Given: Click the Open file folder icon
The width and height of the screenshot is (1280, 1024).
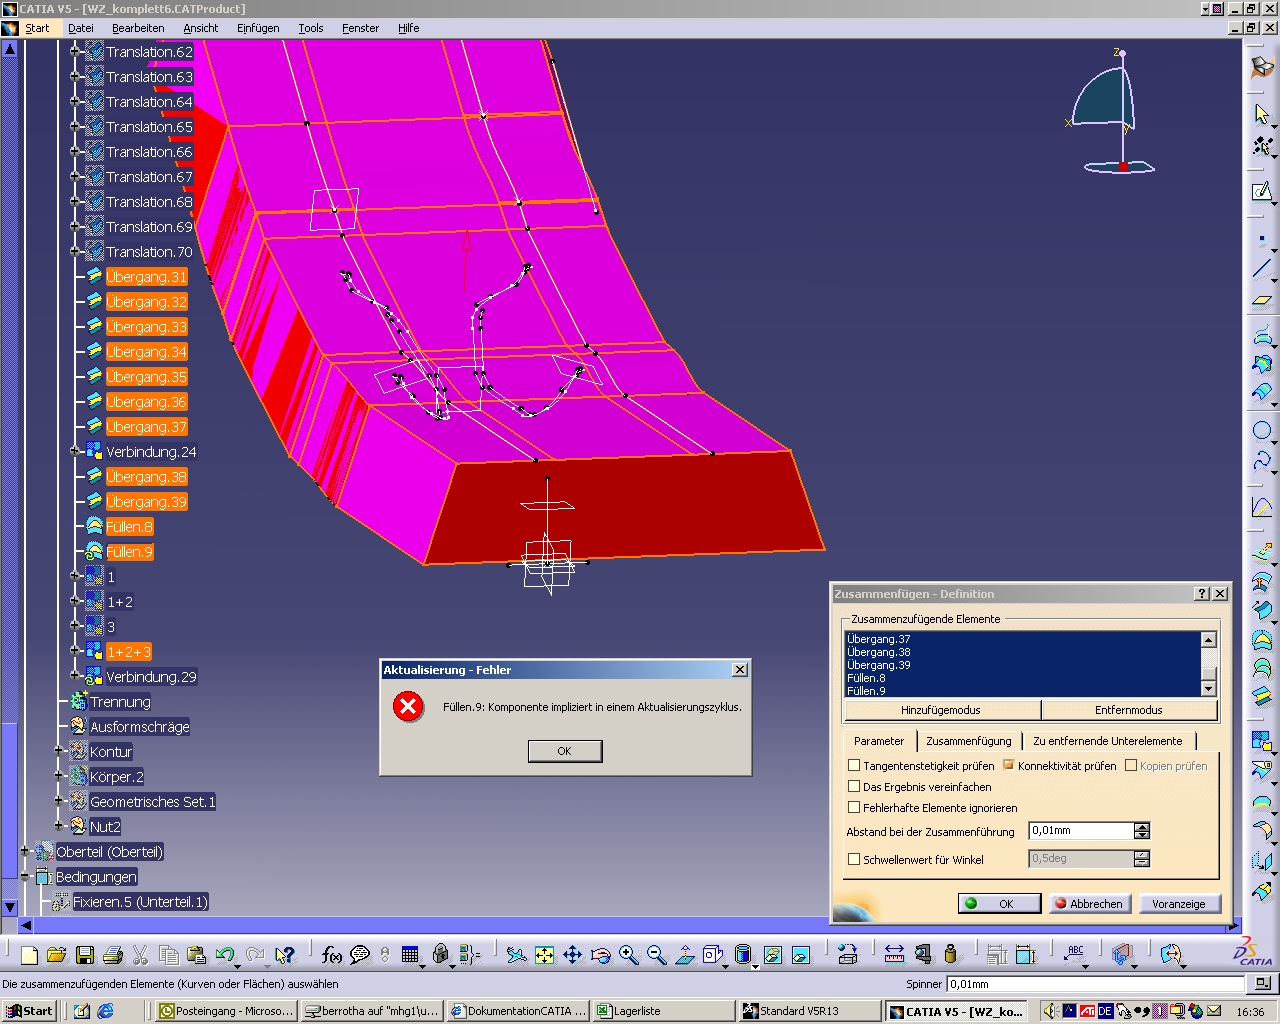Looking at the screenshot, I should pyautogui.click(x=57, y=955).
